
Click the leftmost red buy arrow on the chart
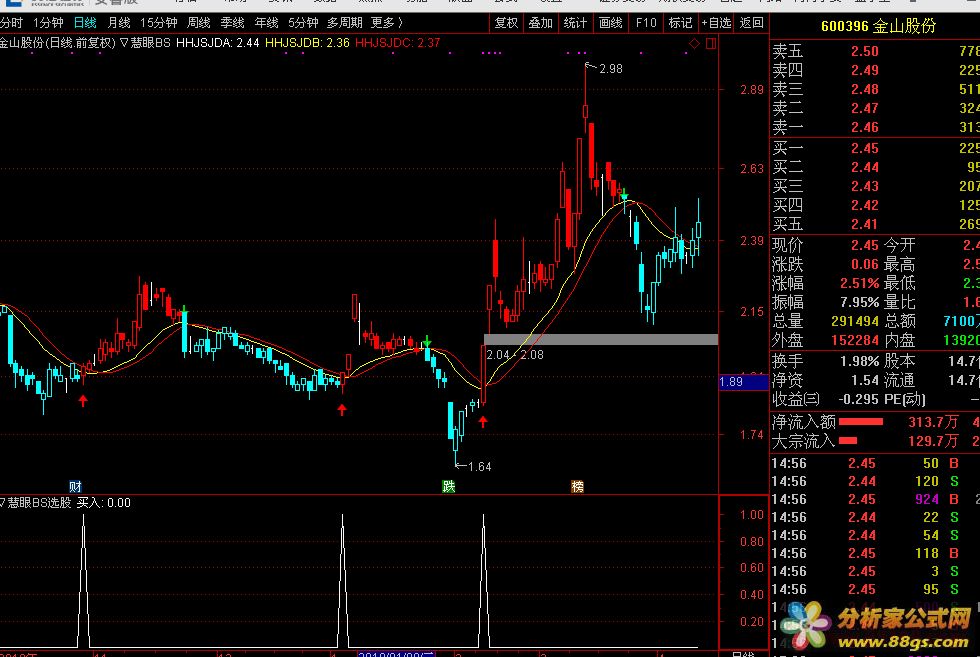click(x=83, y=401)
